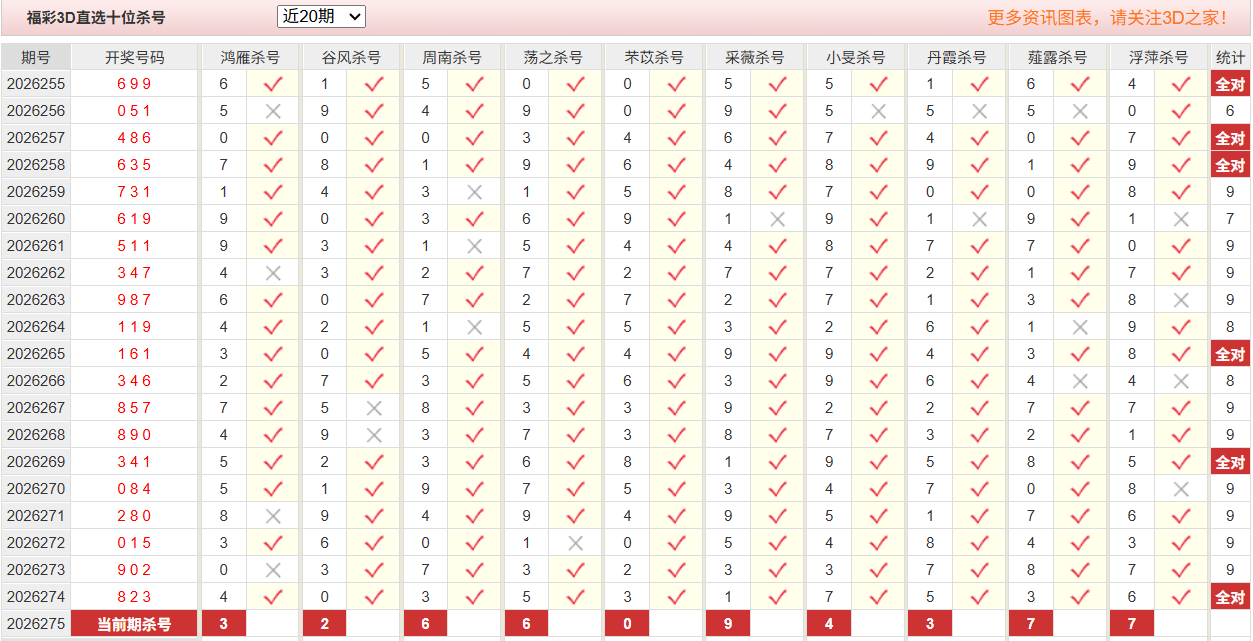Select period number 2026260
1253x641 pixels.
click(x=36, y=219)
